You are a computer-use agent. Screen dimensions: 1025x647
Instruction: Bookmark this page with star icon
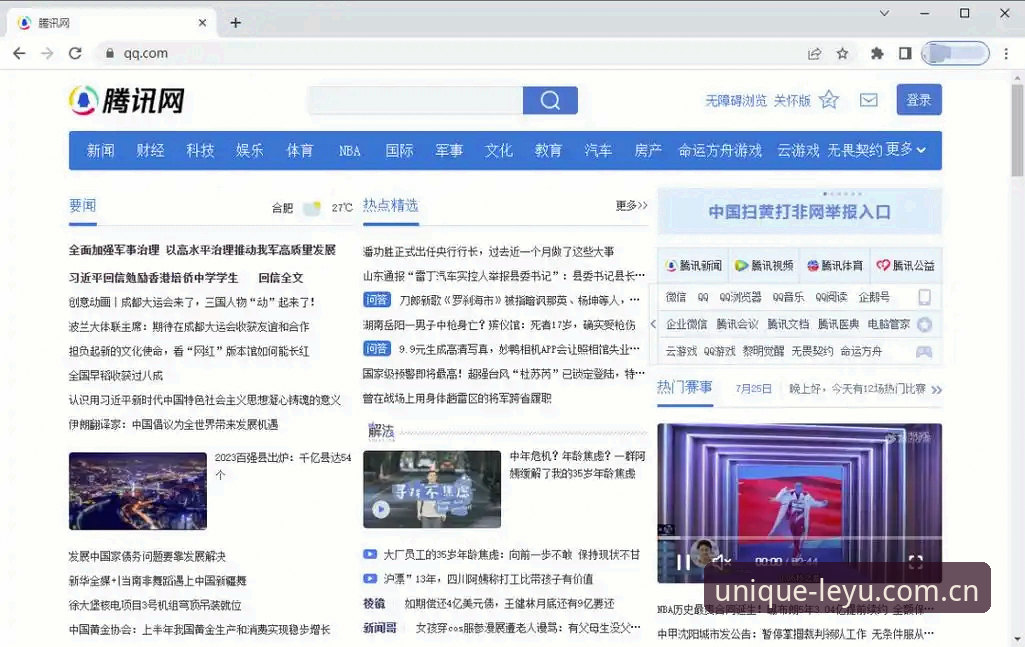coord(843,54)
